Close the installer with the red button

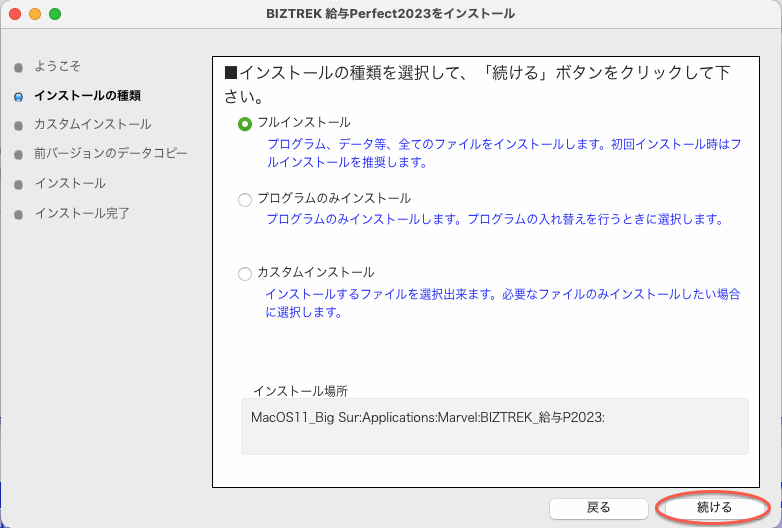tap(15, 14)
